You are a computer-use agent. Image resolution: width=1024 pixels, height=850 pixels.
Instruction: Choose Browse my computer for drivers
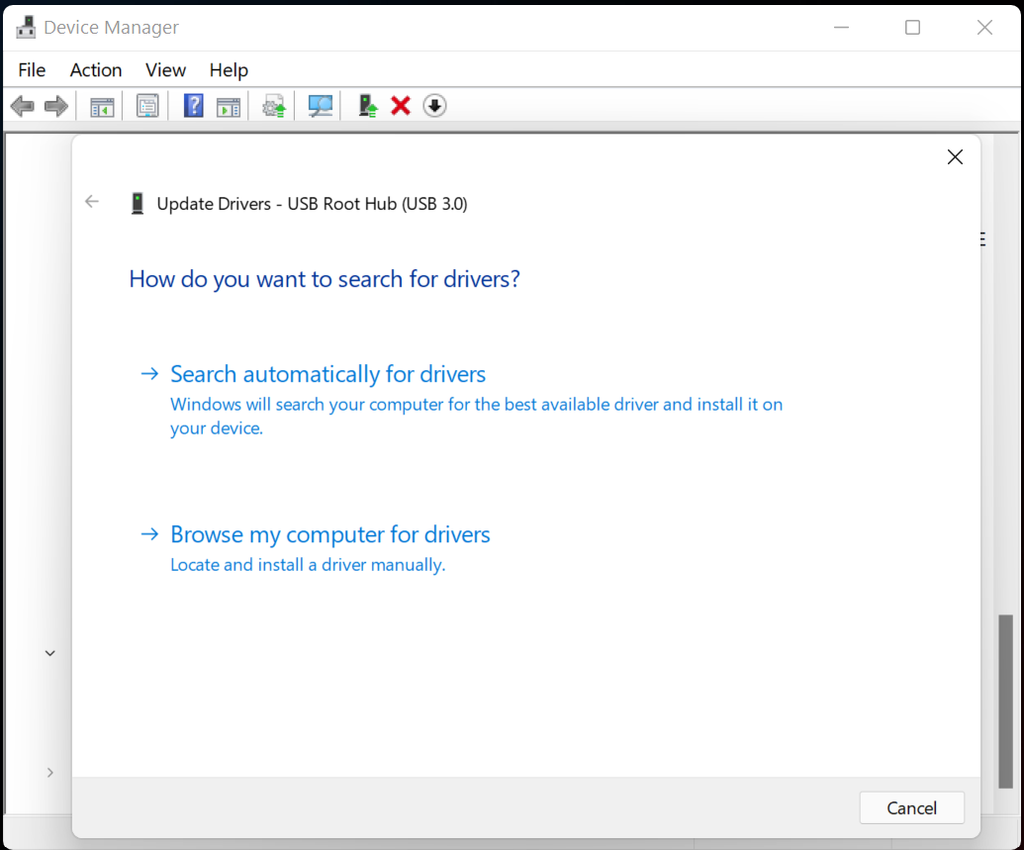(x=330, y=535)
